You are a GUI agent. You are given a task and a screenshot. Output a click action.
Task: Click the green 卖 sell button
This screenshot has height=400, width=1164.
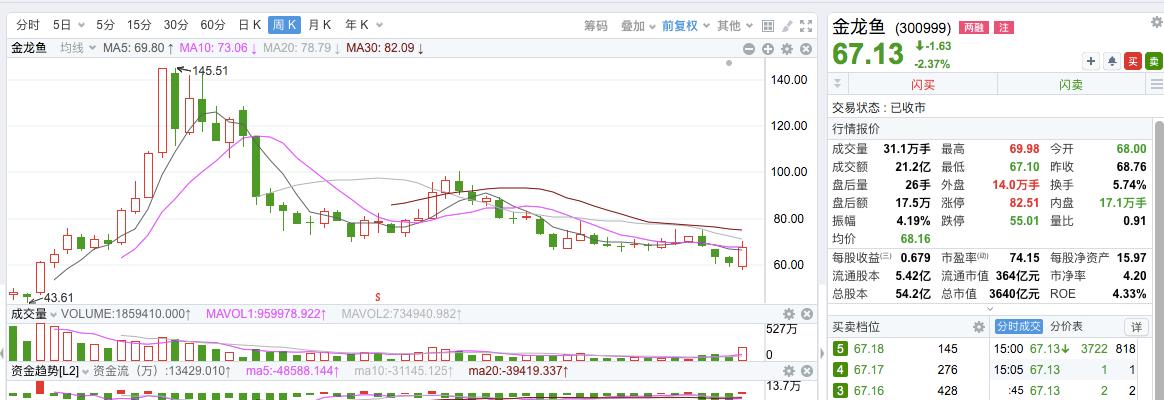coord(1154,61)
